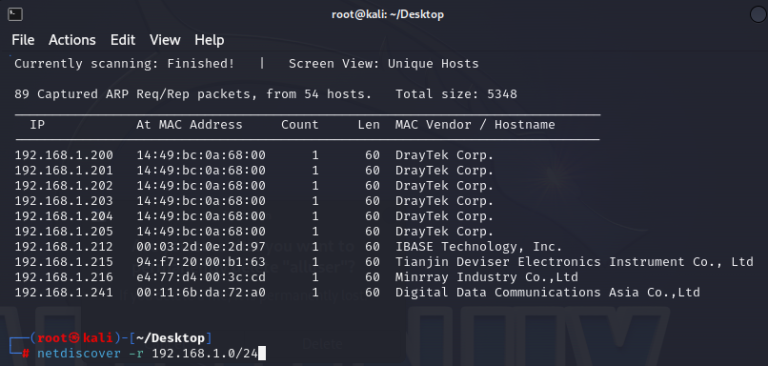Click the At MAC Address column header

(189, 124)
